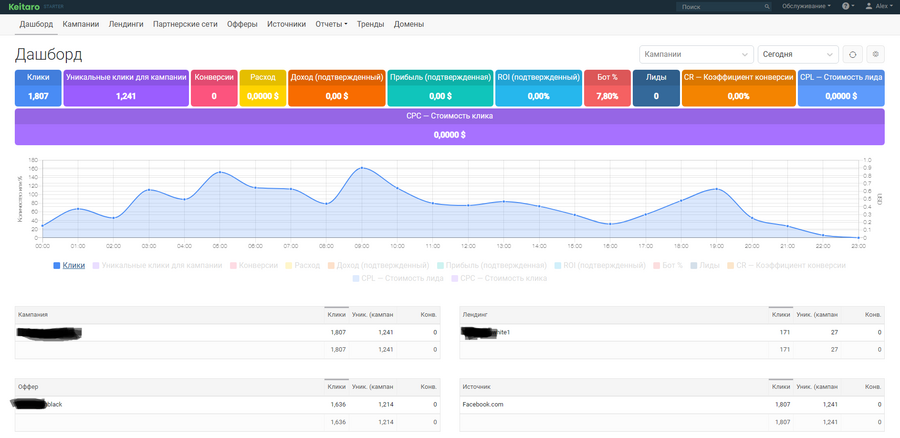Open the Facebook.com source row
900x438 pixels.
(483, 404)
